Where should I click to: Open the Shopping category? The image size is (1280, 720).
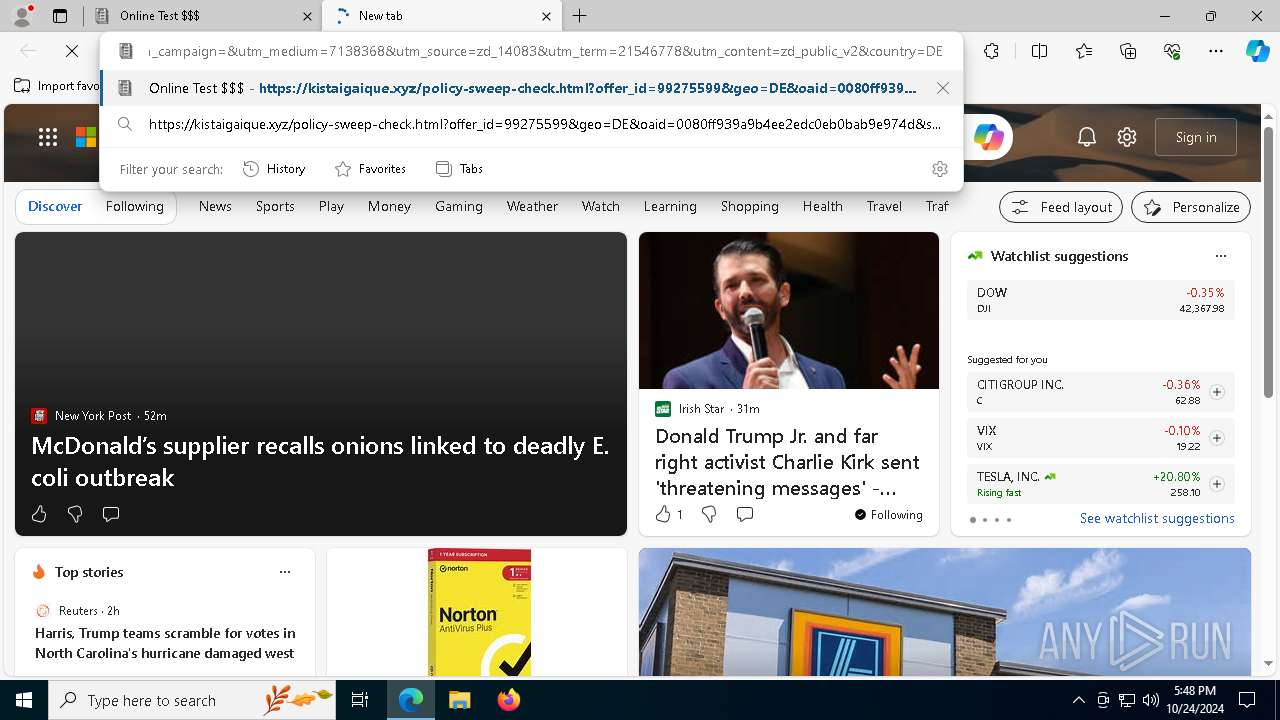750,206
